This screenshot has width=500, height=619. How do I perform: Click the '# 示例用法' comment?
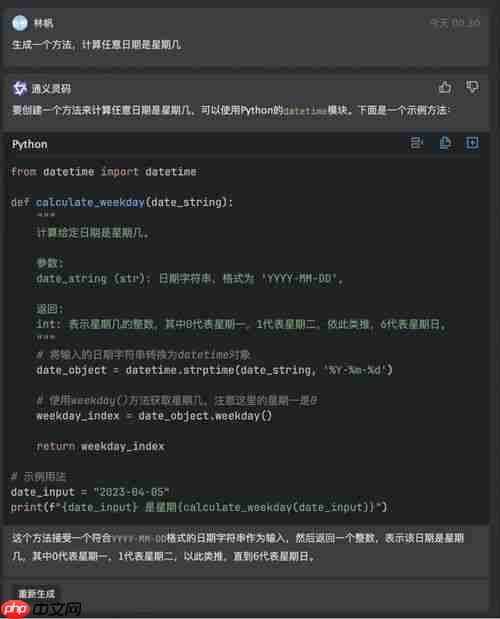pyautogui.click(x=38, y=477)
